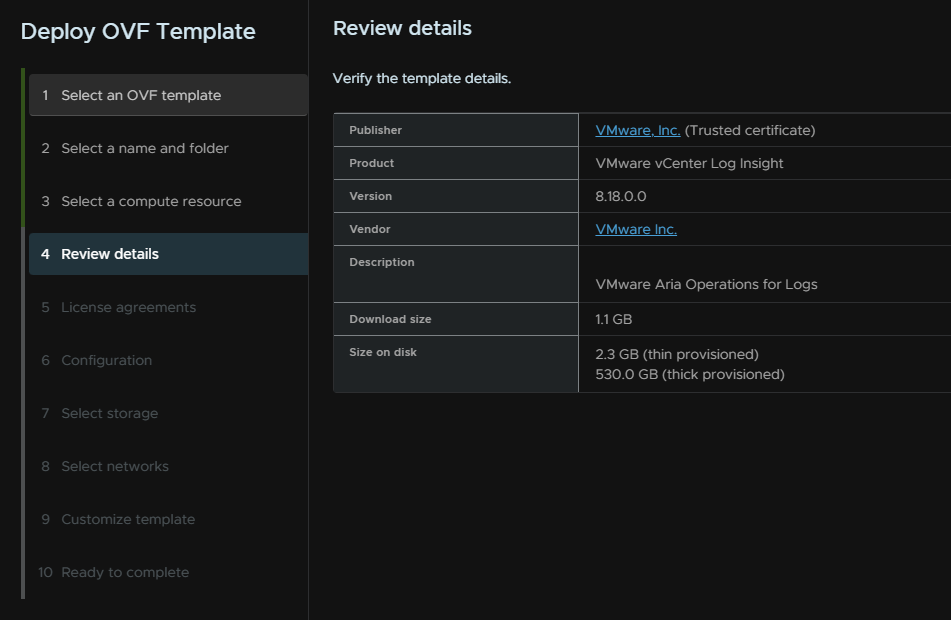Click the thick provisioned size text
951x620 pixels.
tap(690, 374)
